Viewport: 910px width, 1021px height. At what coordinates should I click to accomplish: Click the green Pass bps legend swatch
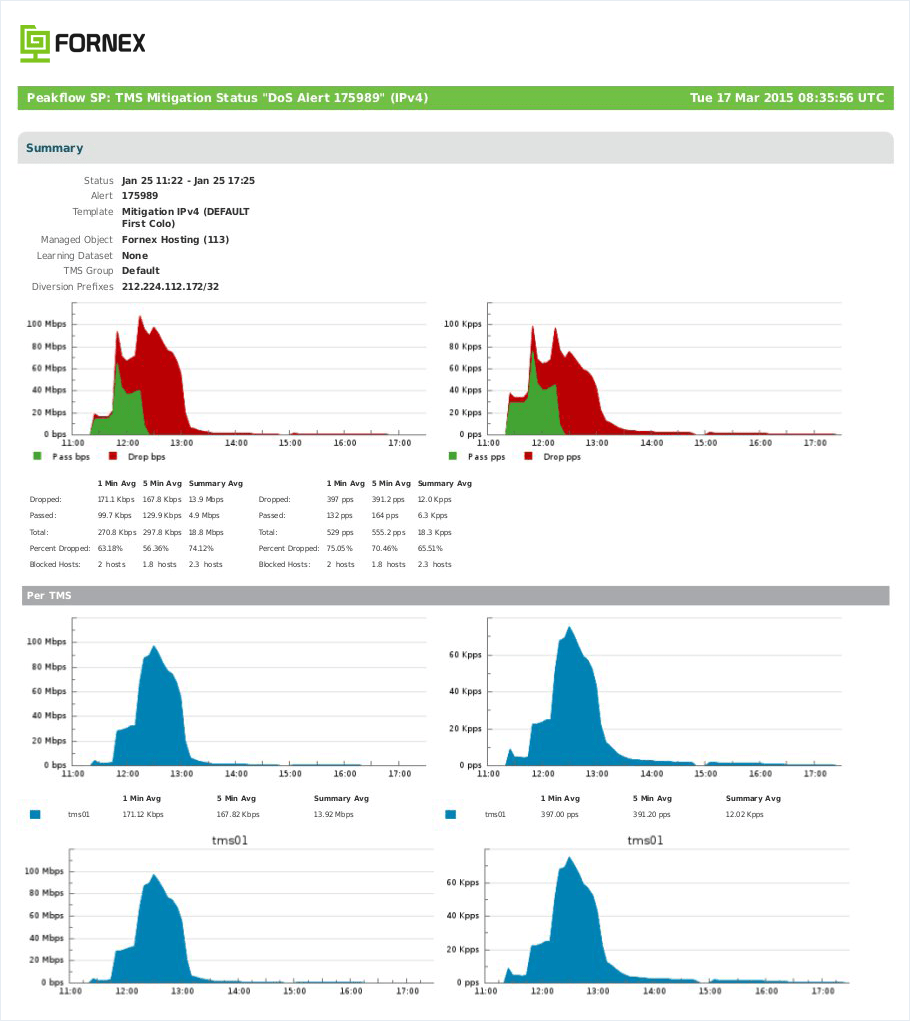coord(37,456)
